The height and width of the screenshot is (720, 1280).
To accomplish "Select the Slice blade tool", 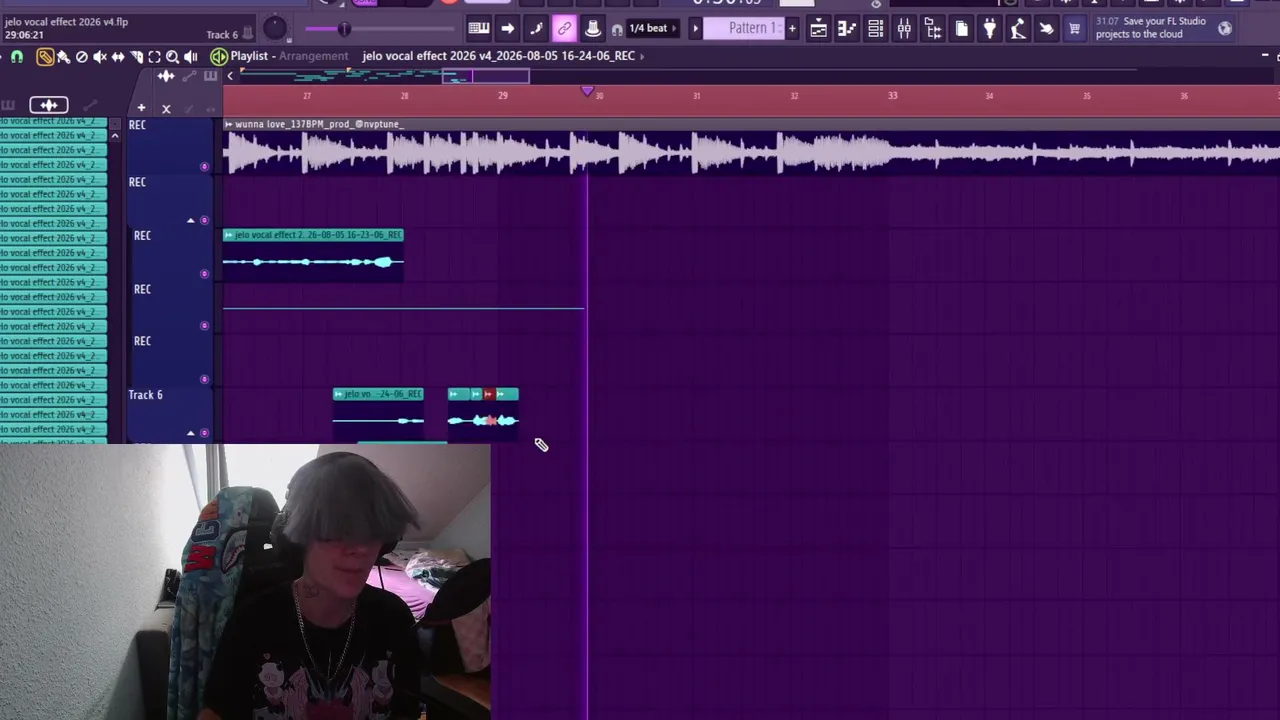I will [x=136, y=57].
